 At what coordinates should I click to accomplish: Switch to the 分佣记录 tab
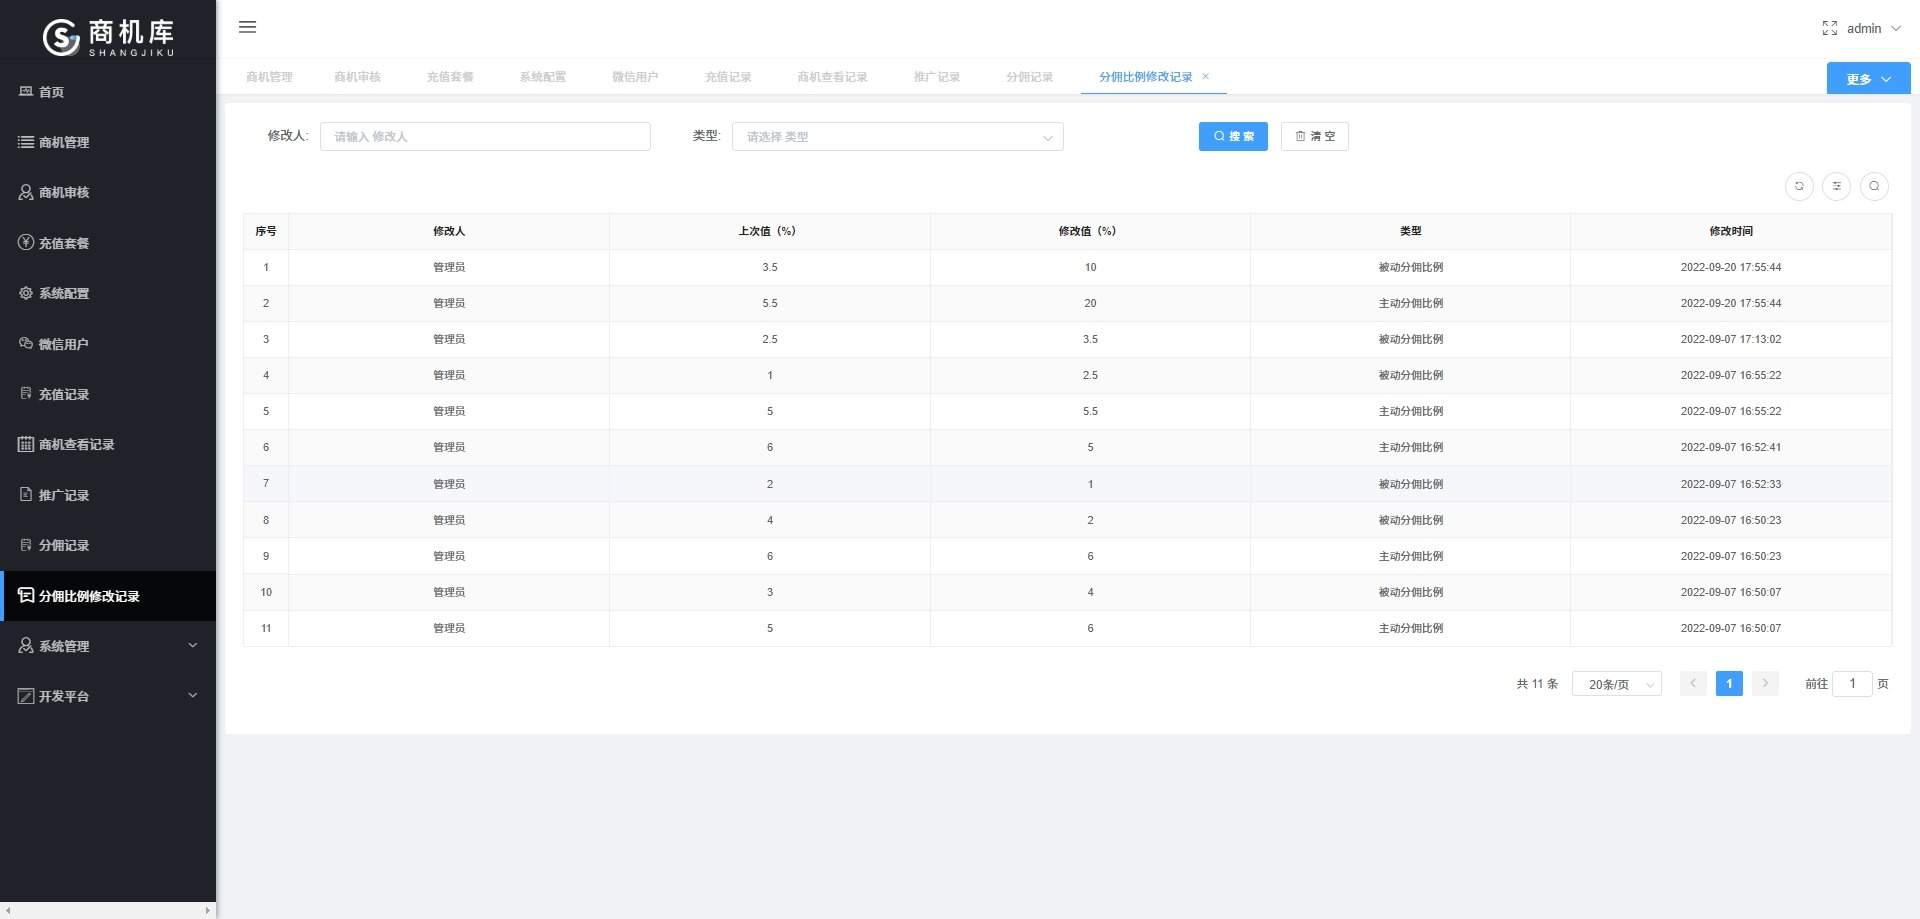pyautogui.click(x=1029, y=77)
